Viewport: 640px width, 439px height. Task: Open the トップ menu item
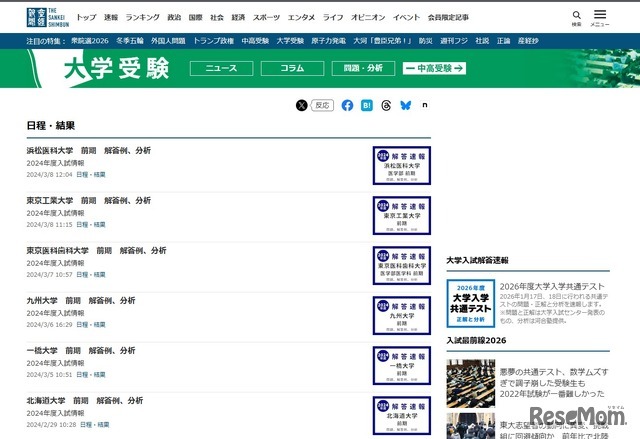(x=87, y=17)
